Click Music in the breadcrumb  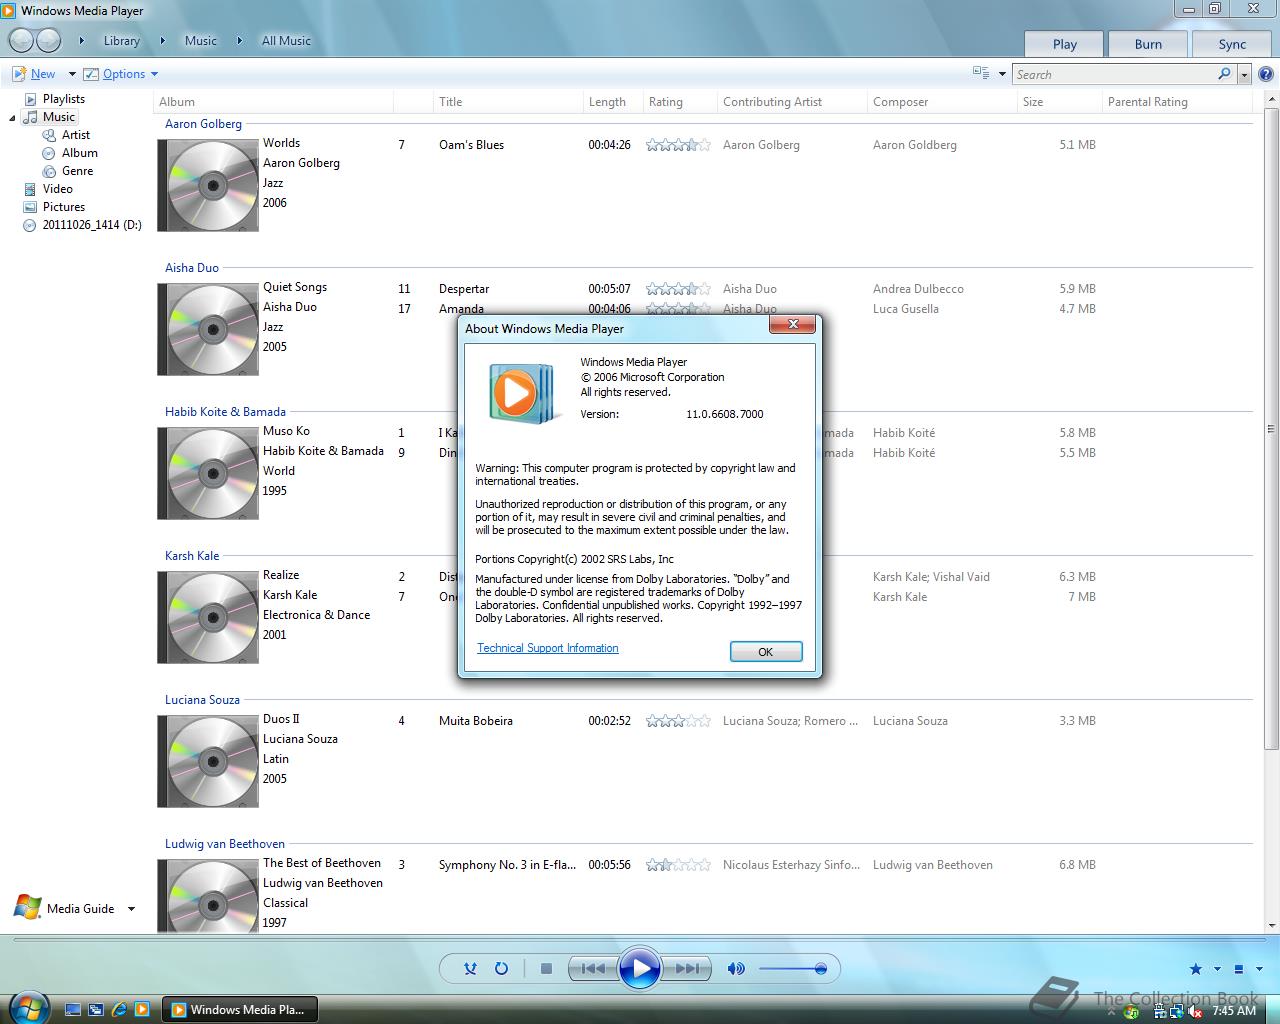[x=201, y=41]
